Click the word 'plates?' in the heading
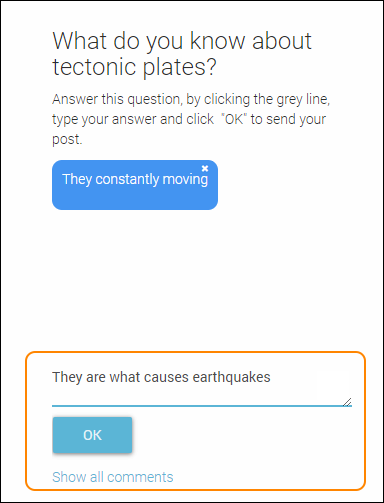 point(180,67)
